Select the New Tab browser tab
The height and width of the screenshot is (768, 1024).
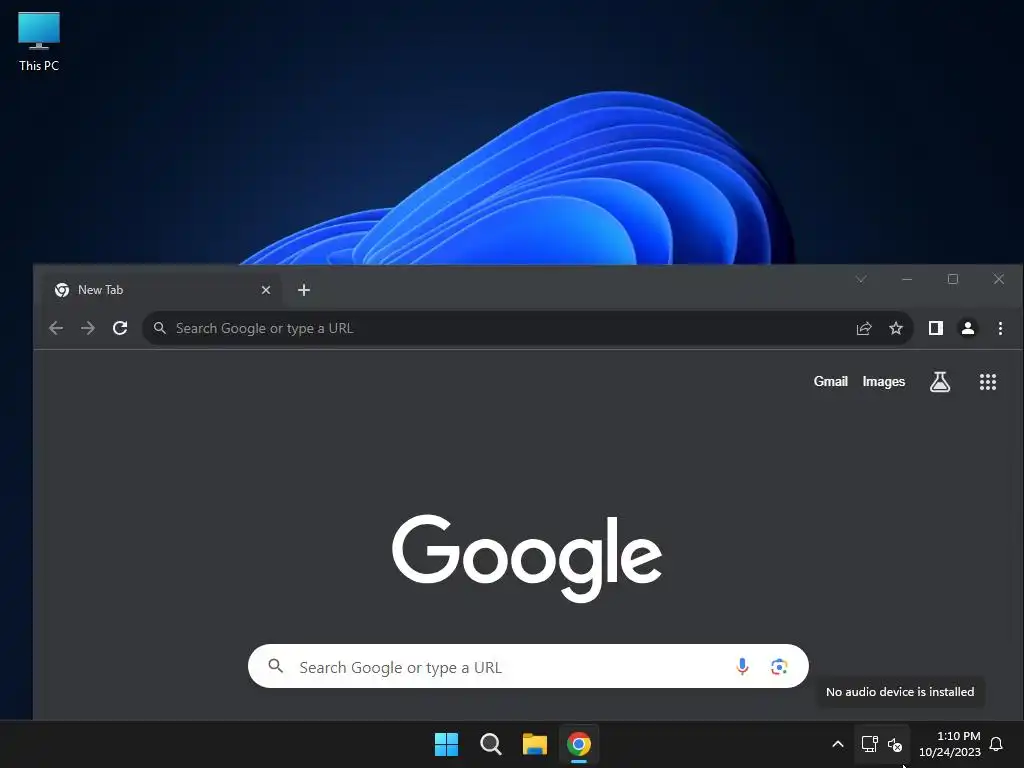pos(162,290)
